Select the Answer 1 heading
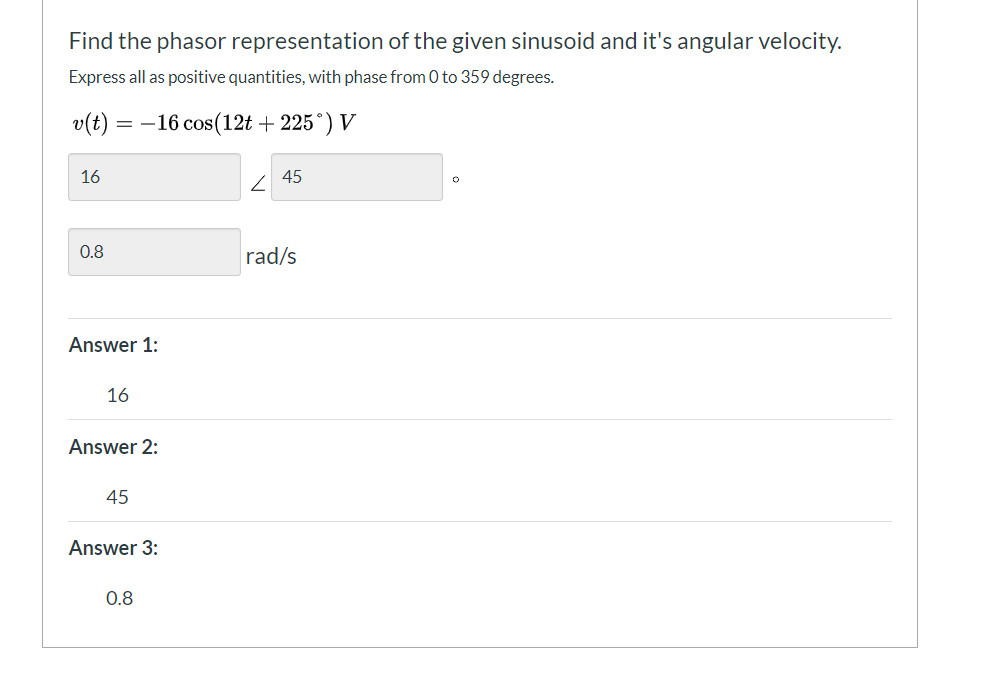Screen dimensions: 986x685 [x=113, y=345]
